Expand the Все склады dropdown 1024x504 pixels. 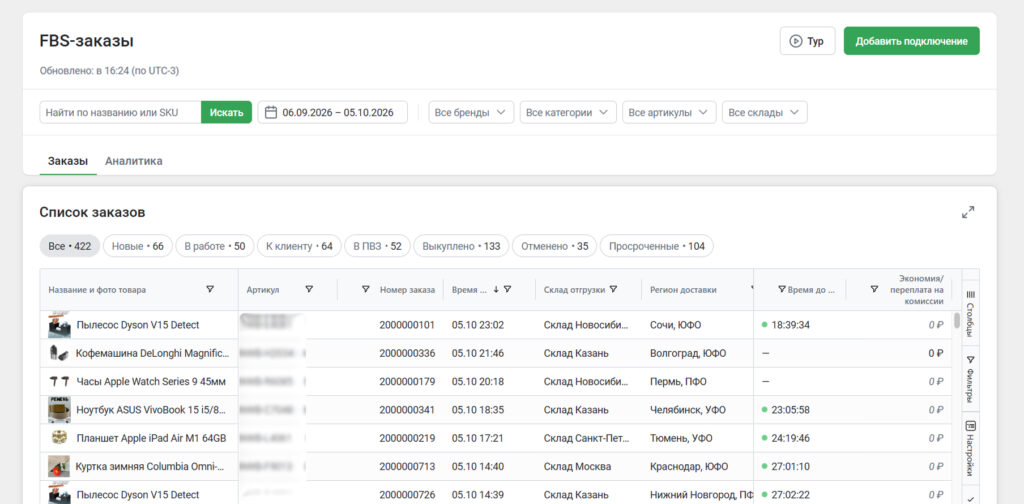[764, 112]
